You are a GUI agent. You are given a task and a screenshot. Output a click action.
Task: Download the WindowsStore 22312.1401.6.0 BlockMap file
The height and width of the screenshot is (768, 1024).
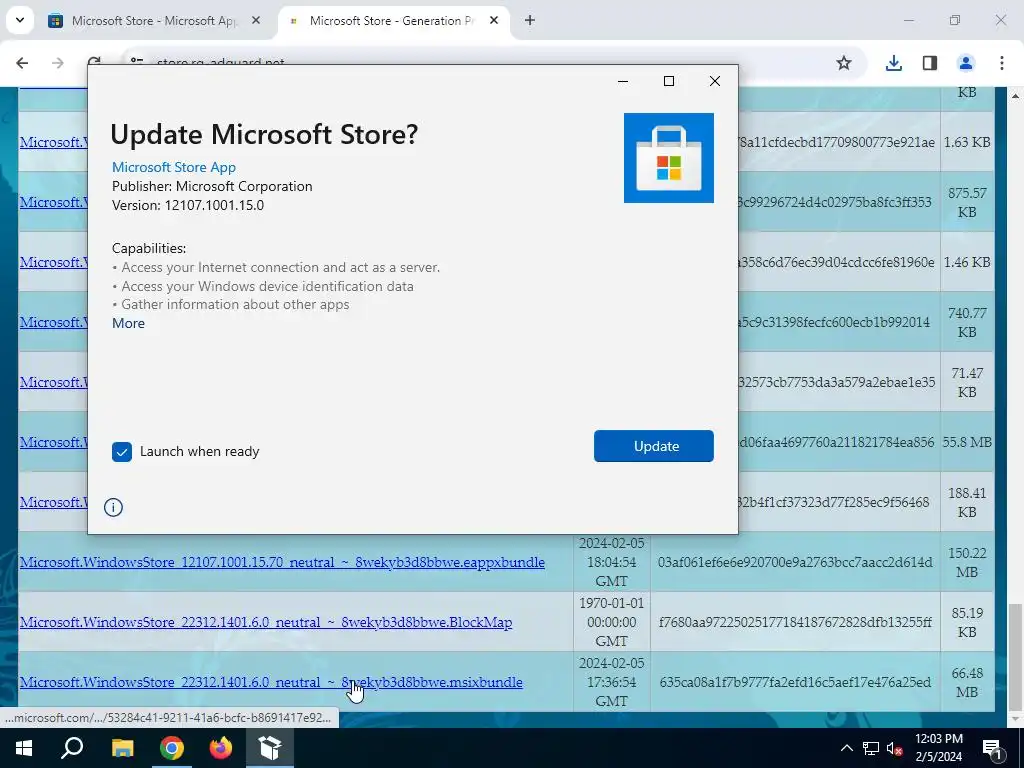coord(266,622)
